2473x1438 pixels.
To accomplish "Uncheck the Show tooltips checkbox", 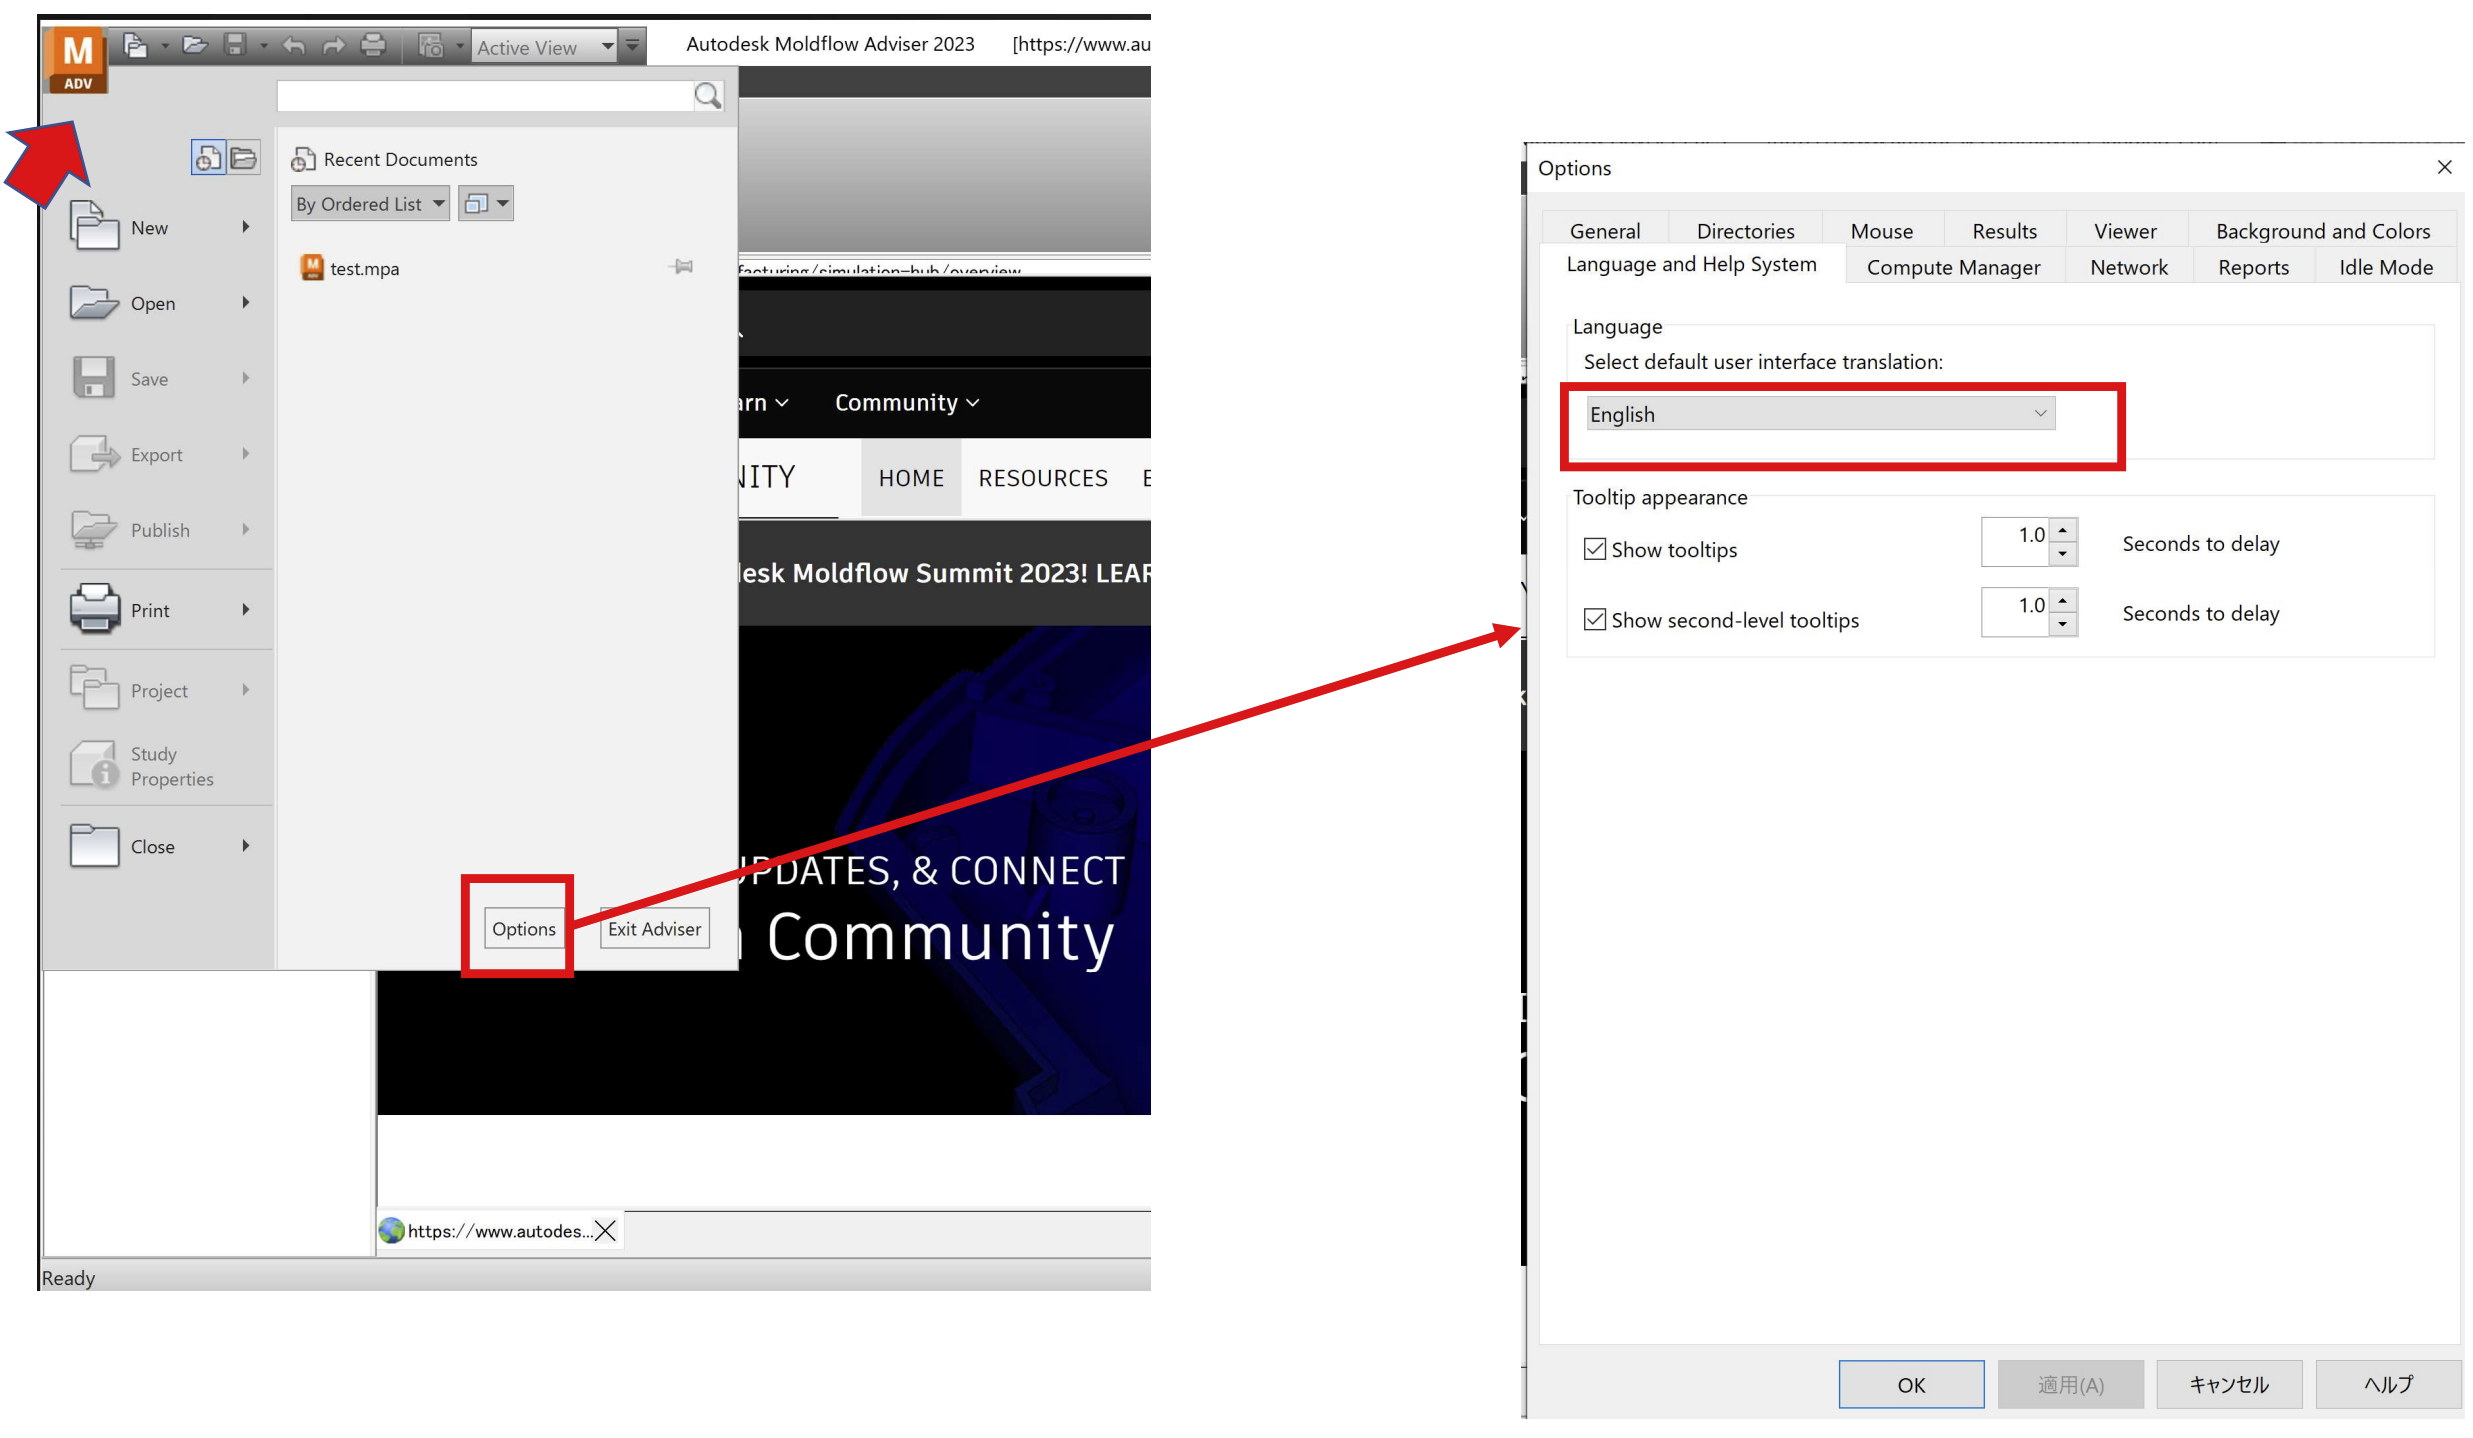I will click(x=1594, y=549).
